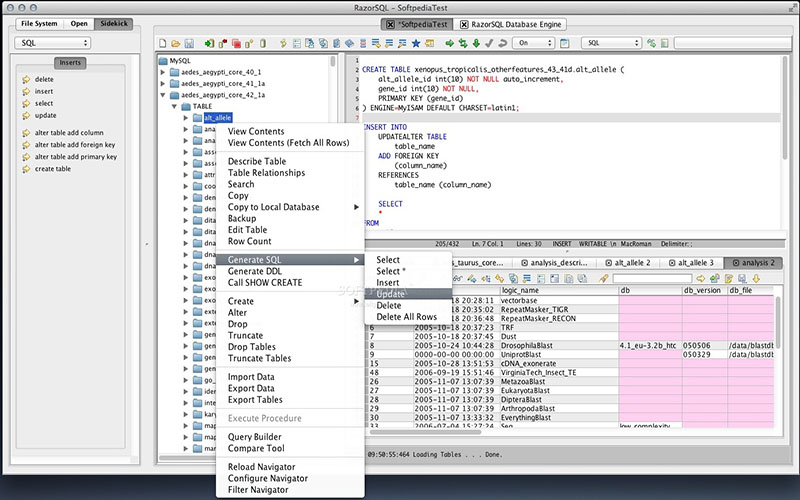This screenshot has height=500, width=800.
Task: Click the alt_allele table folder icon
Action: 197,118
